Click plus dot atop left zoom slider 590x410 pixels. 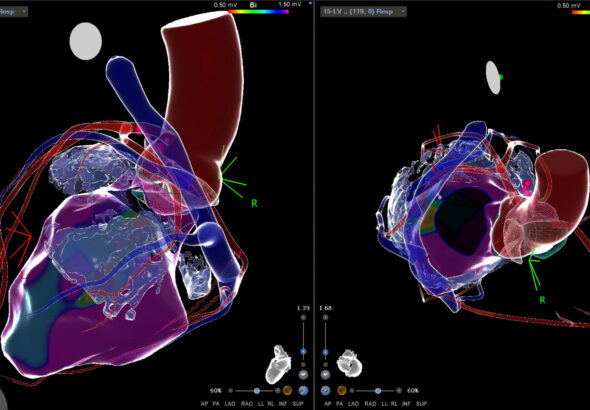303,318
